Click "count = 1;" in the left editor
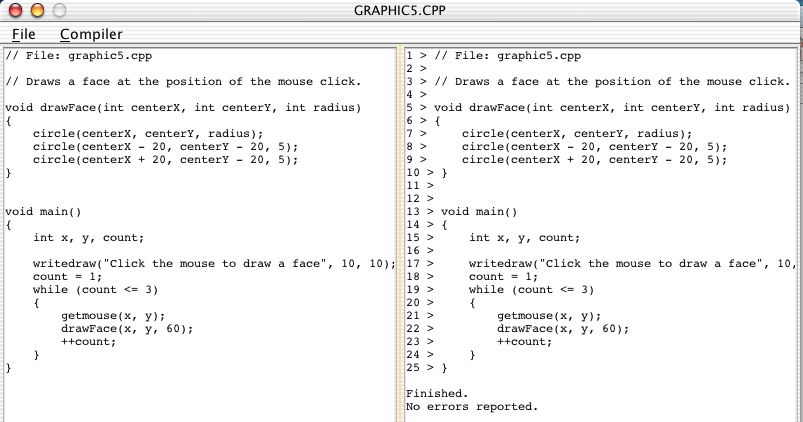Image resolution: width=803 pixels, height=422 pixels. (x=67, y=277)
